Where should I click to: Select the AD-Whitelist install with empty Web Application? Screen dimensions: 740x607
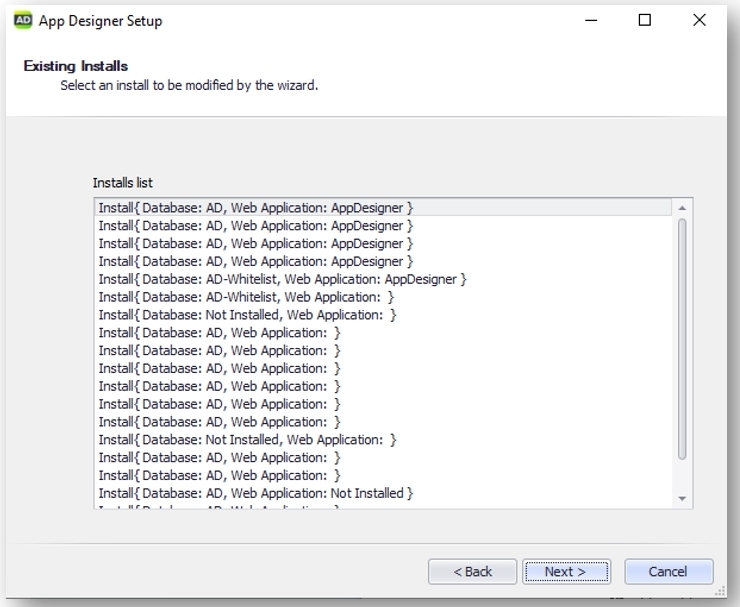383,297
